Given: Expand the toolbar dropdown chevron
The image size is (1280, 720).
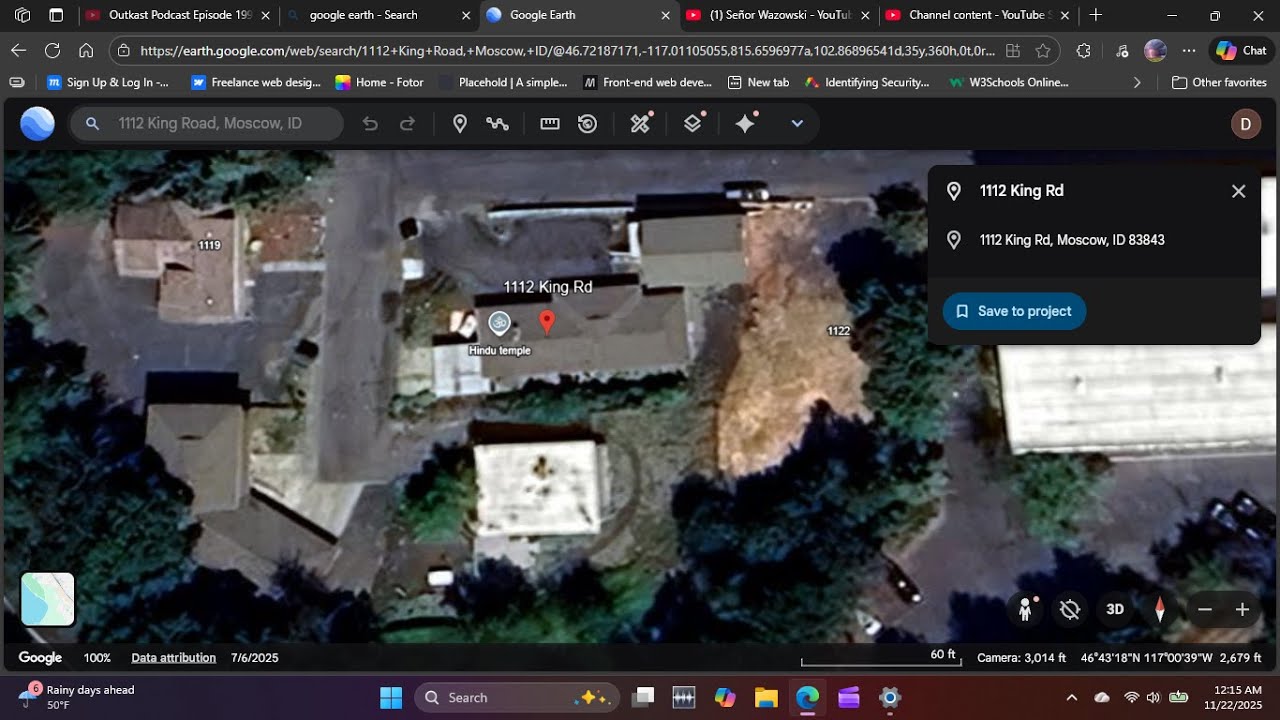Looking at the screenshot, I should (797, 123).
